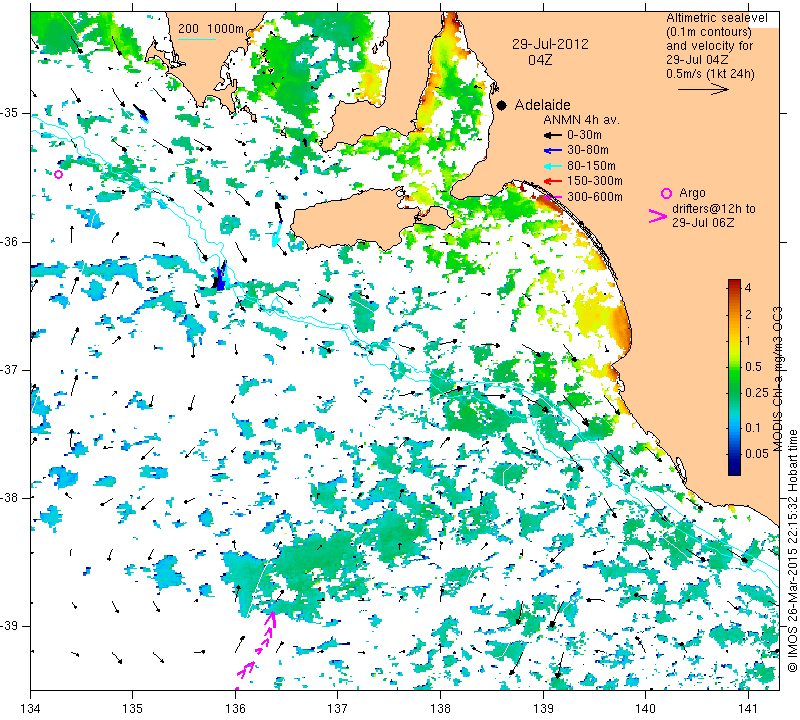Click the magenta drifter track near 136 longitude
This screenshot has width=800, height=720.
257,650
